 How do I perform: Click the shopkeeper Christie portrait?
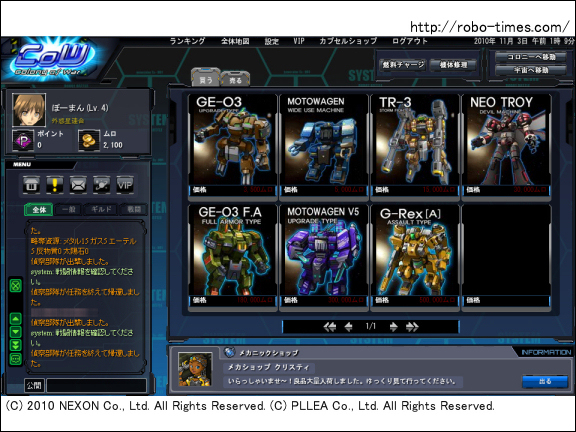[195, 369]
